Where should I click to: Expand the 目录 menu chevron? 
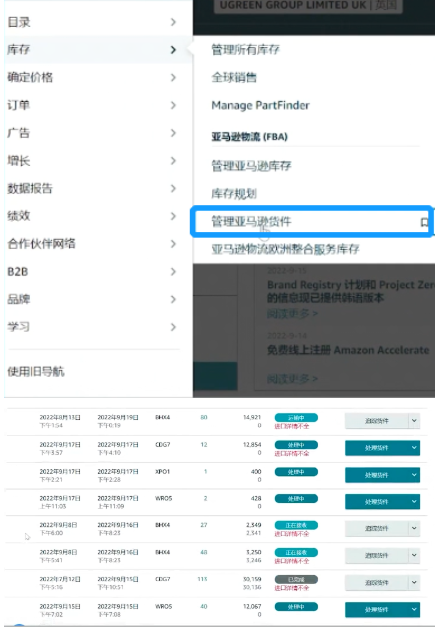click(x=173, y=22)
